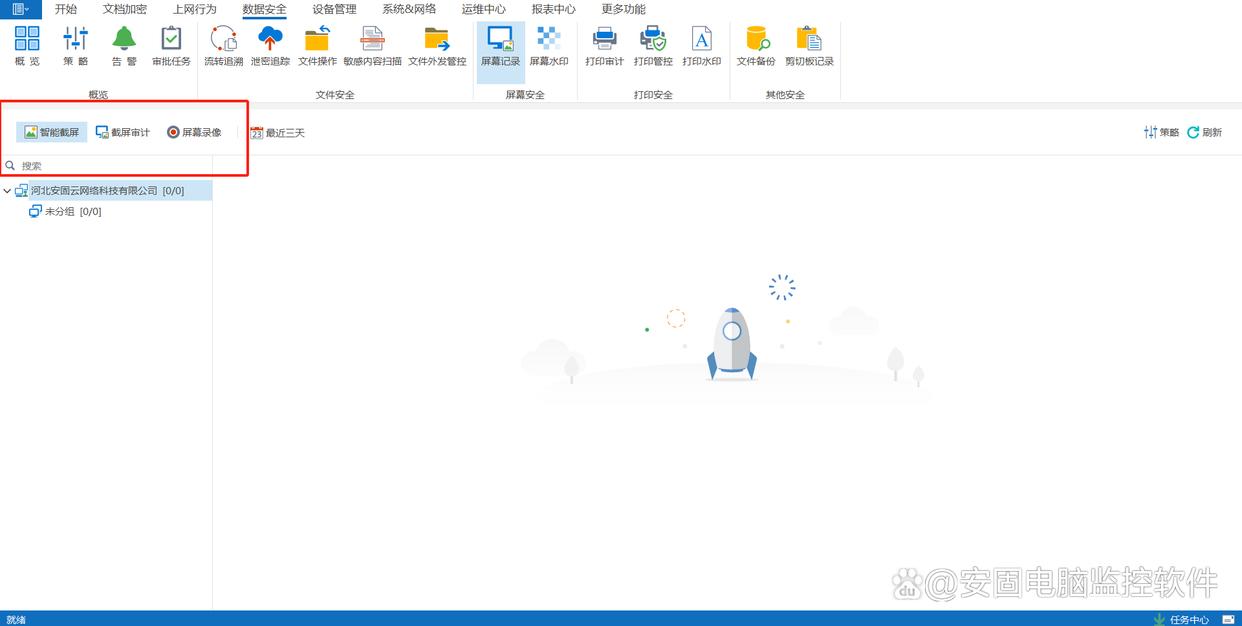This screenshot has width=1242, height=626.
Task: Open the 打印审计 printer icon
Action: click(605, 47)
